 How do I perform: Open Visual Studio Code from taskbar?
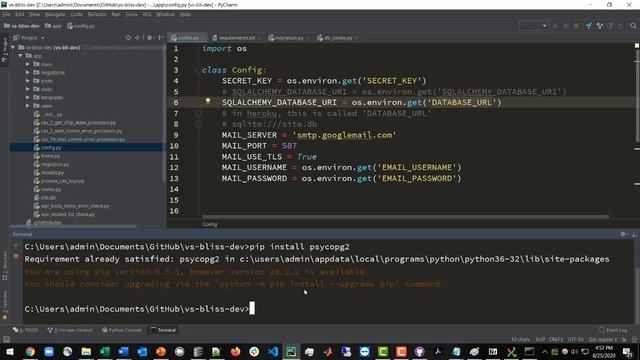click(x=273, y=351)
